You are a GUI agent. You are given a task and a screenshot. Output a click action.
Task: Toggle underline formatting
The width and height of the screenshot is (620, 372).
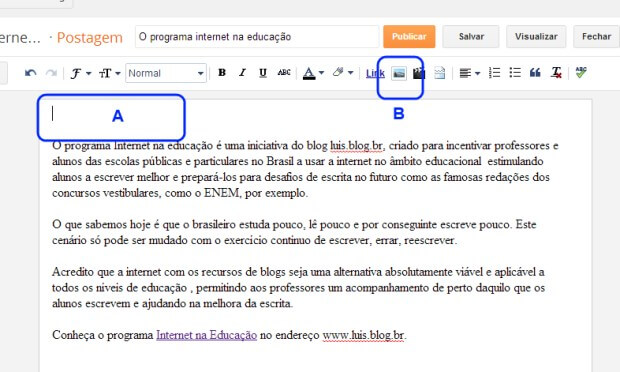coord(263,73)
